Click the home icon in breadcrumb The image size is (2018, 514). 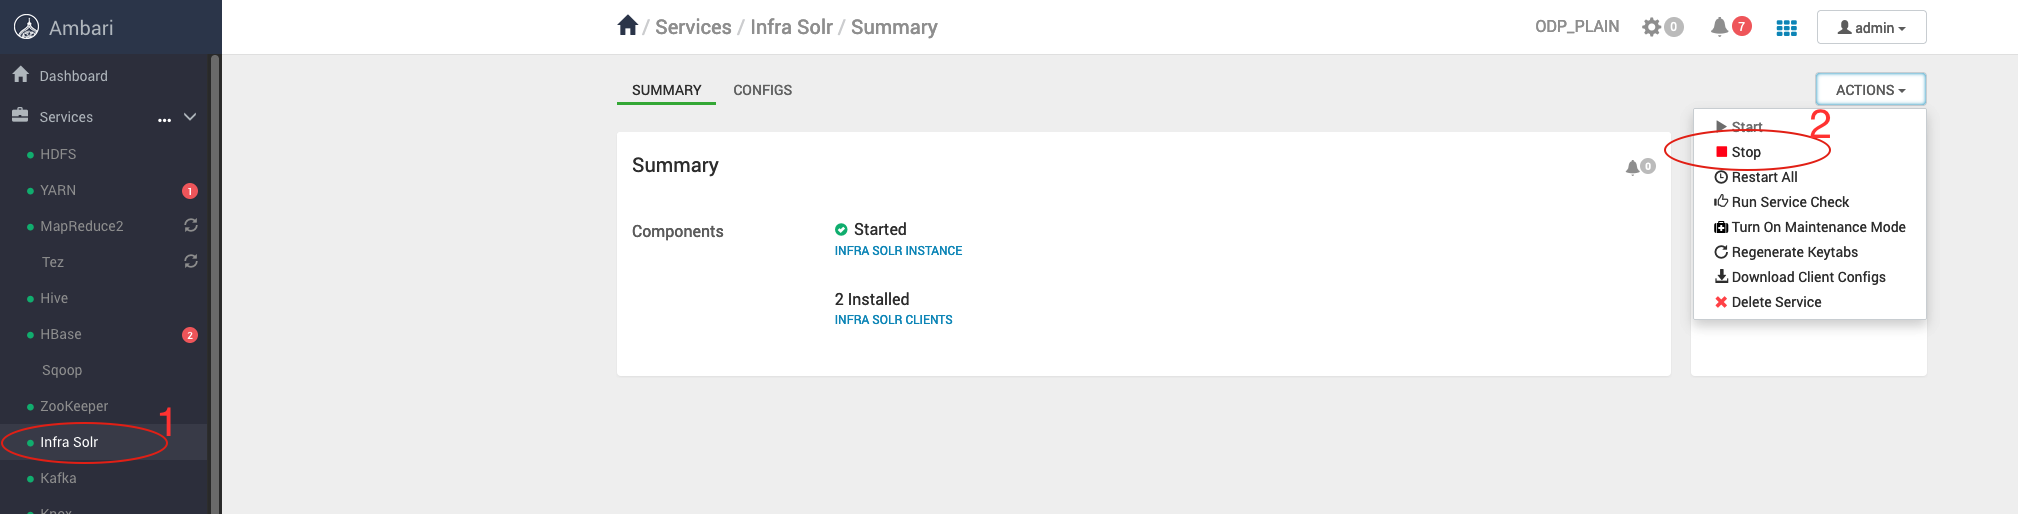(x=627, y=26)
